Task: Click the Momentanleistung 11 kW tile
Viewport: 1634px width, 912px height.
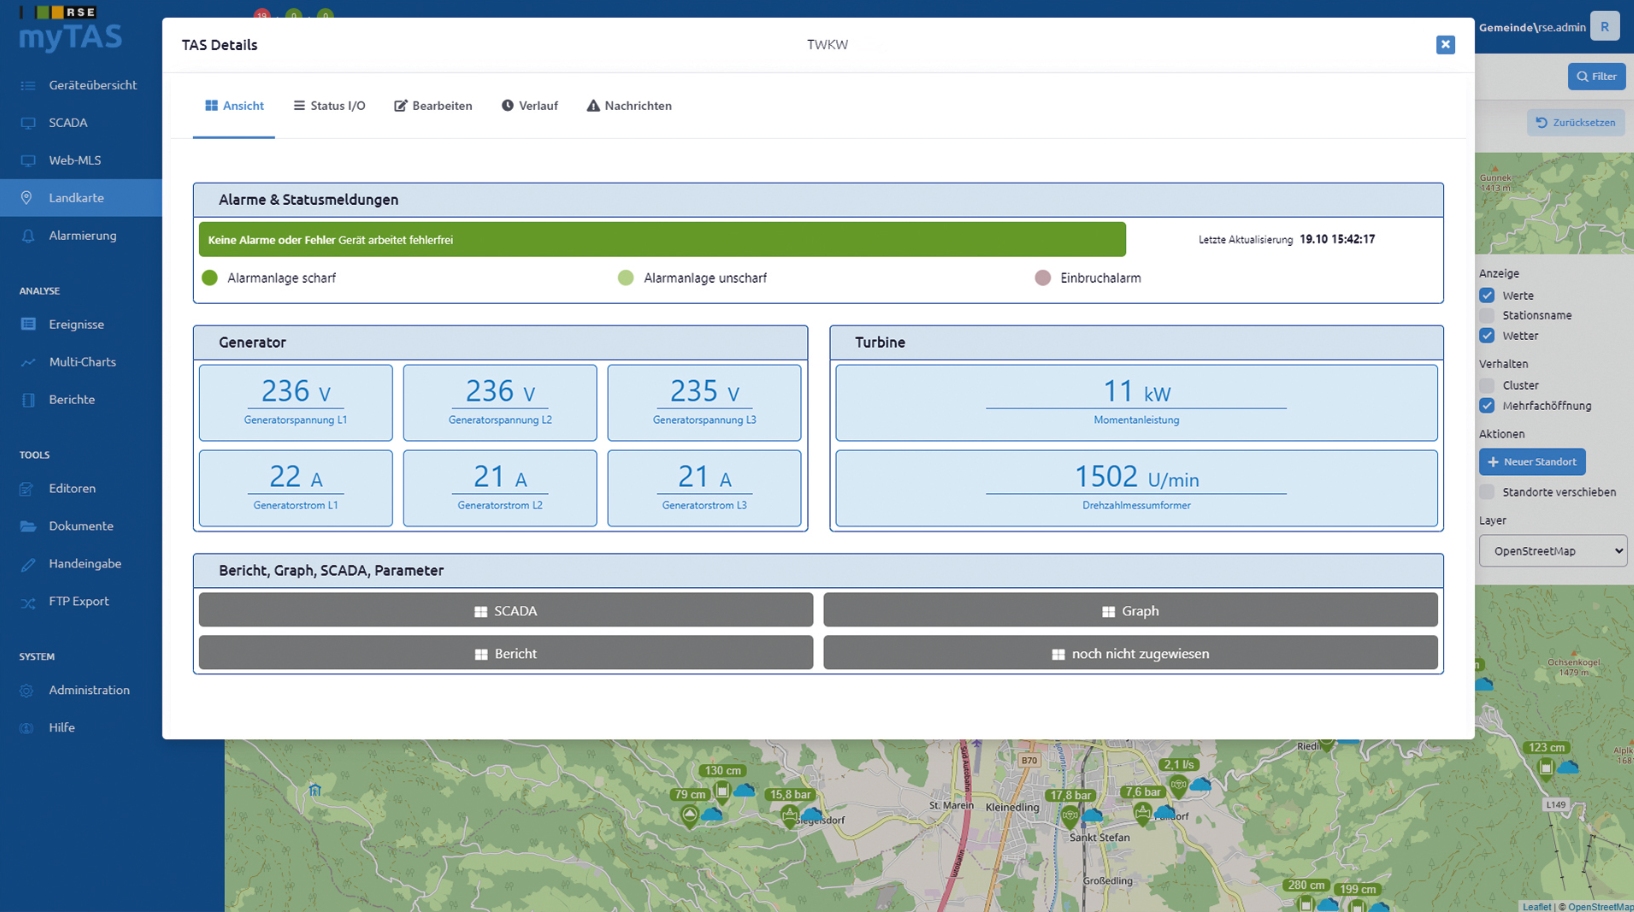Action: (x=1136, y=403)
